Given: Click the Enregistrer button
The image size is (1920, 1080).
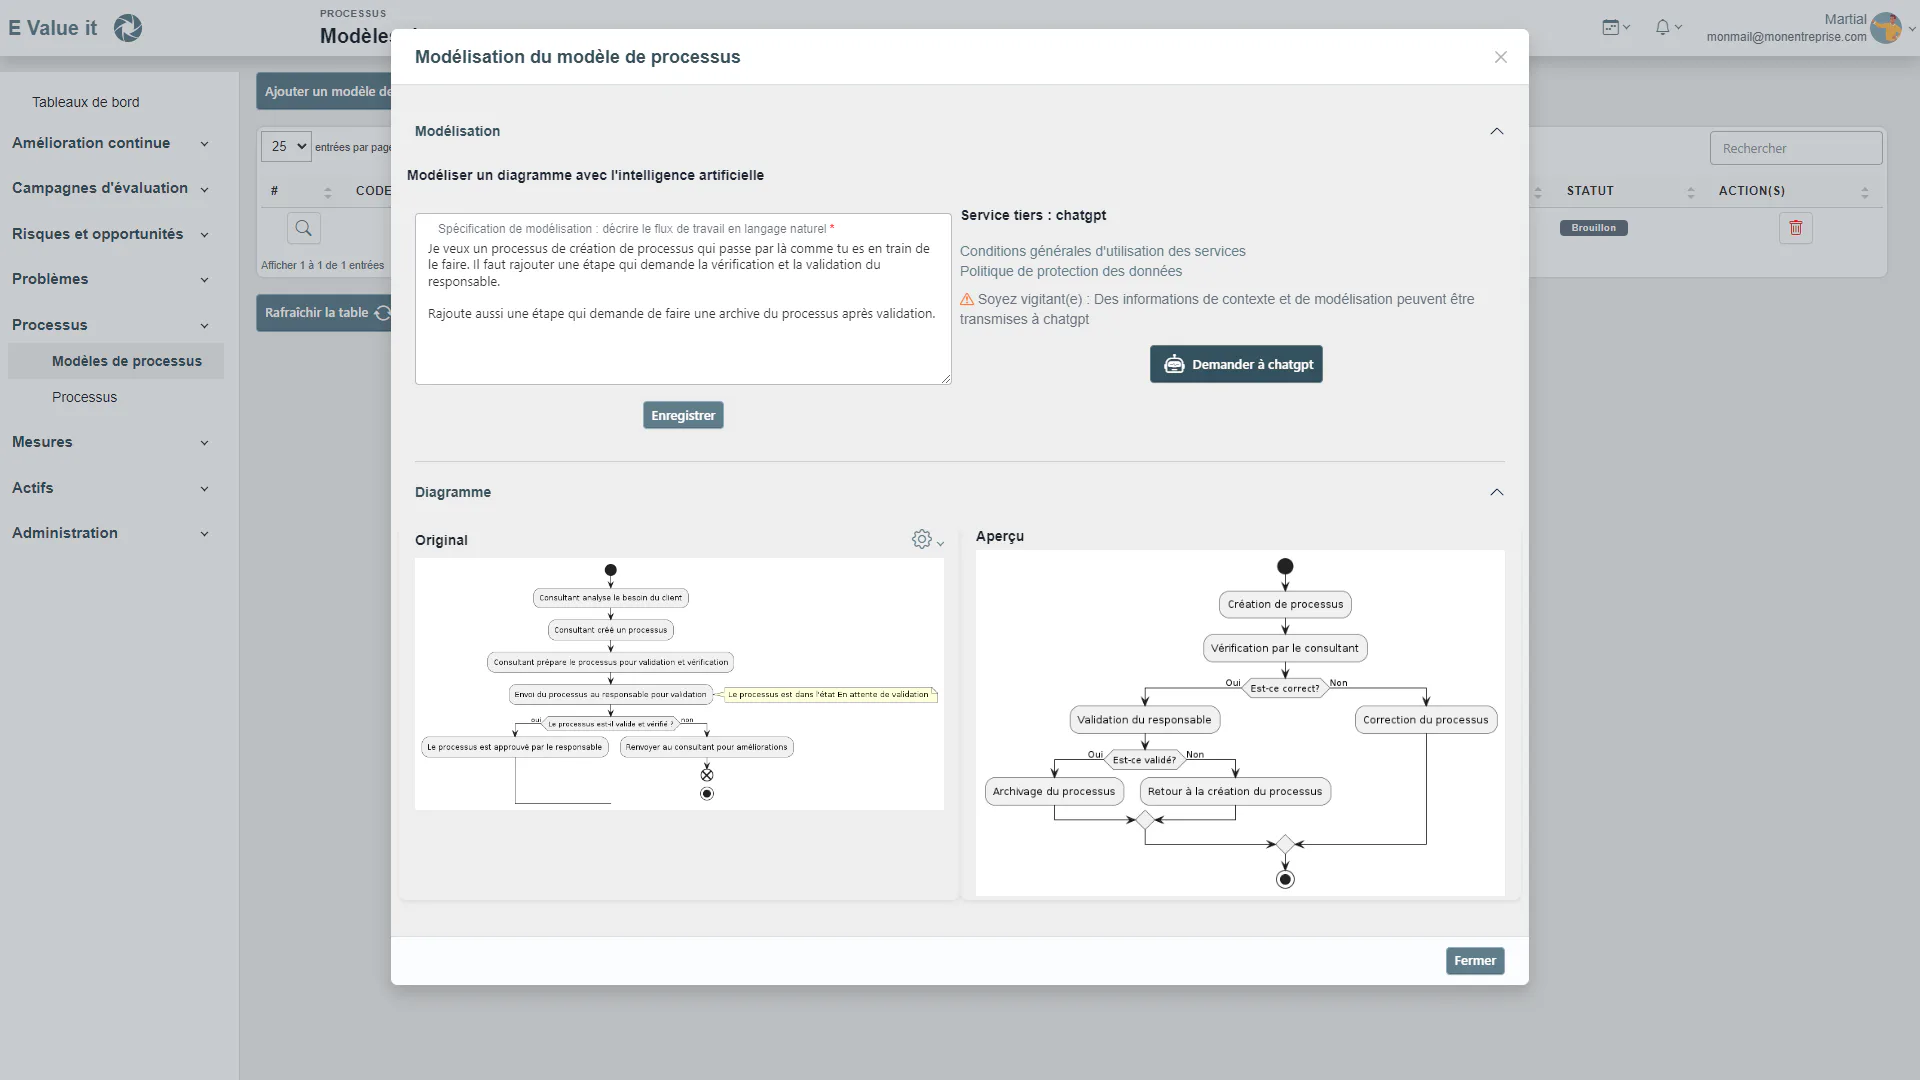Looking at the screenshot, I should [683, 415].
